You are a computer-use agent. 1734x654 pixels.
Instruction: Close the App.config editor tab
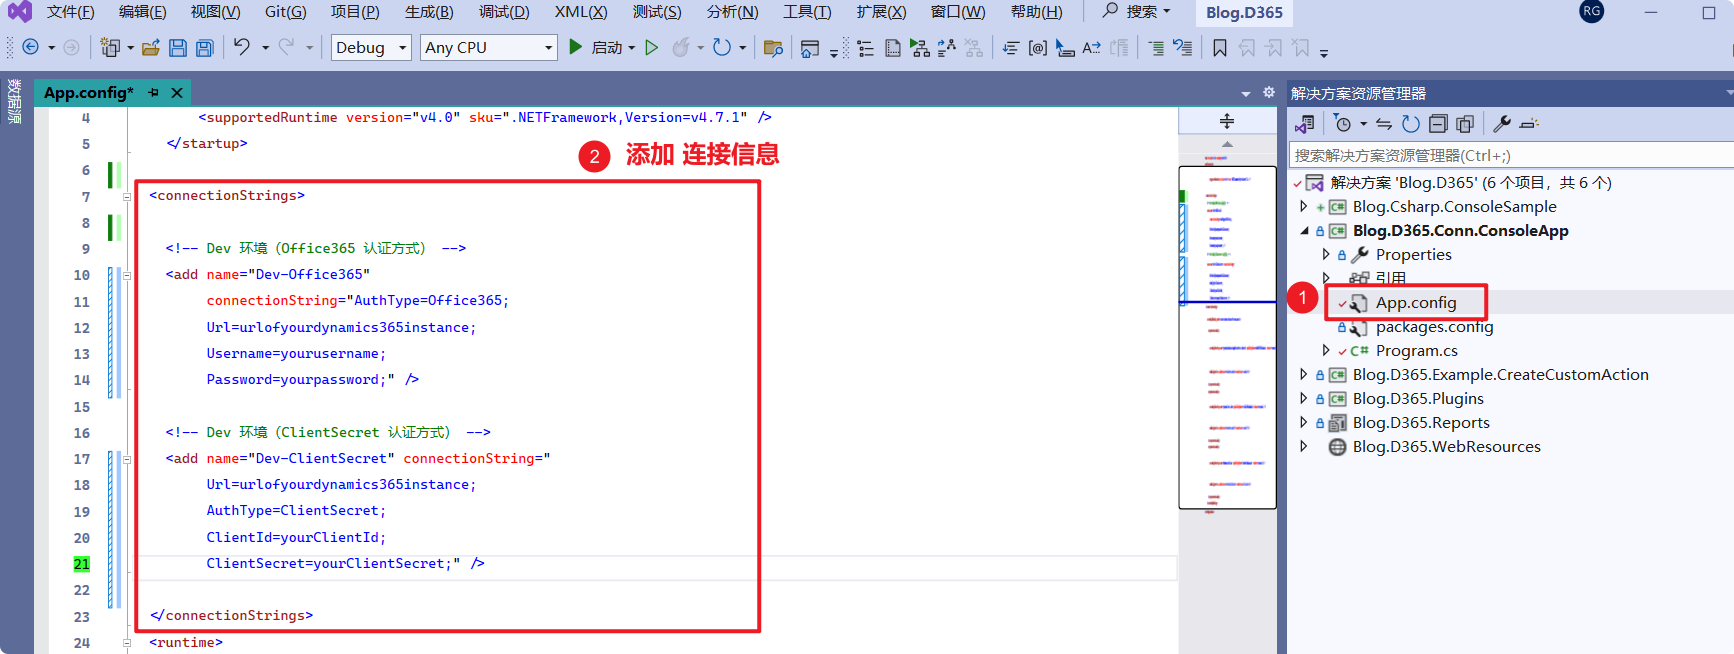(177, 92)
